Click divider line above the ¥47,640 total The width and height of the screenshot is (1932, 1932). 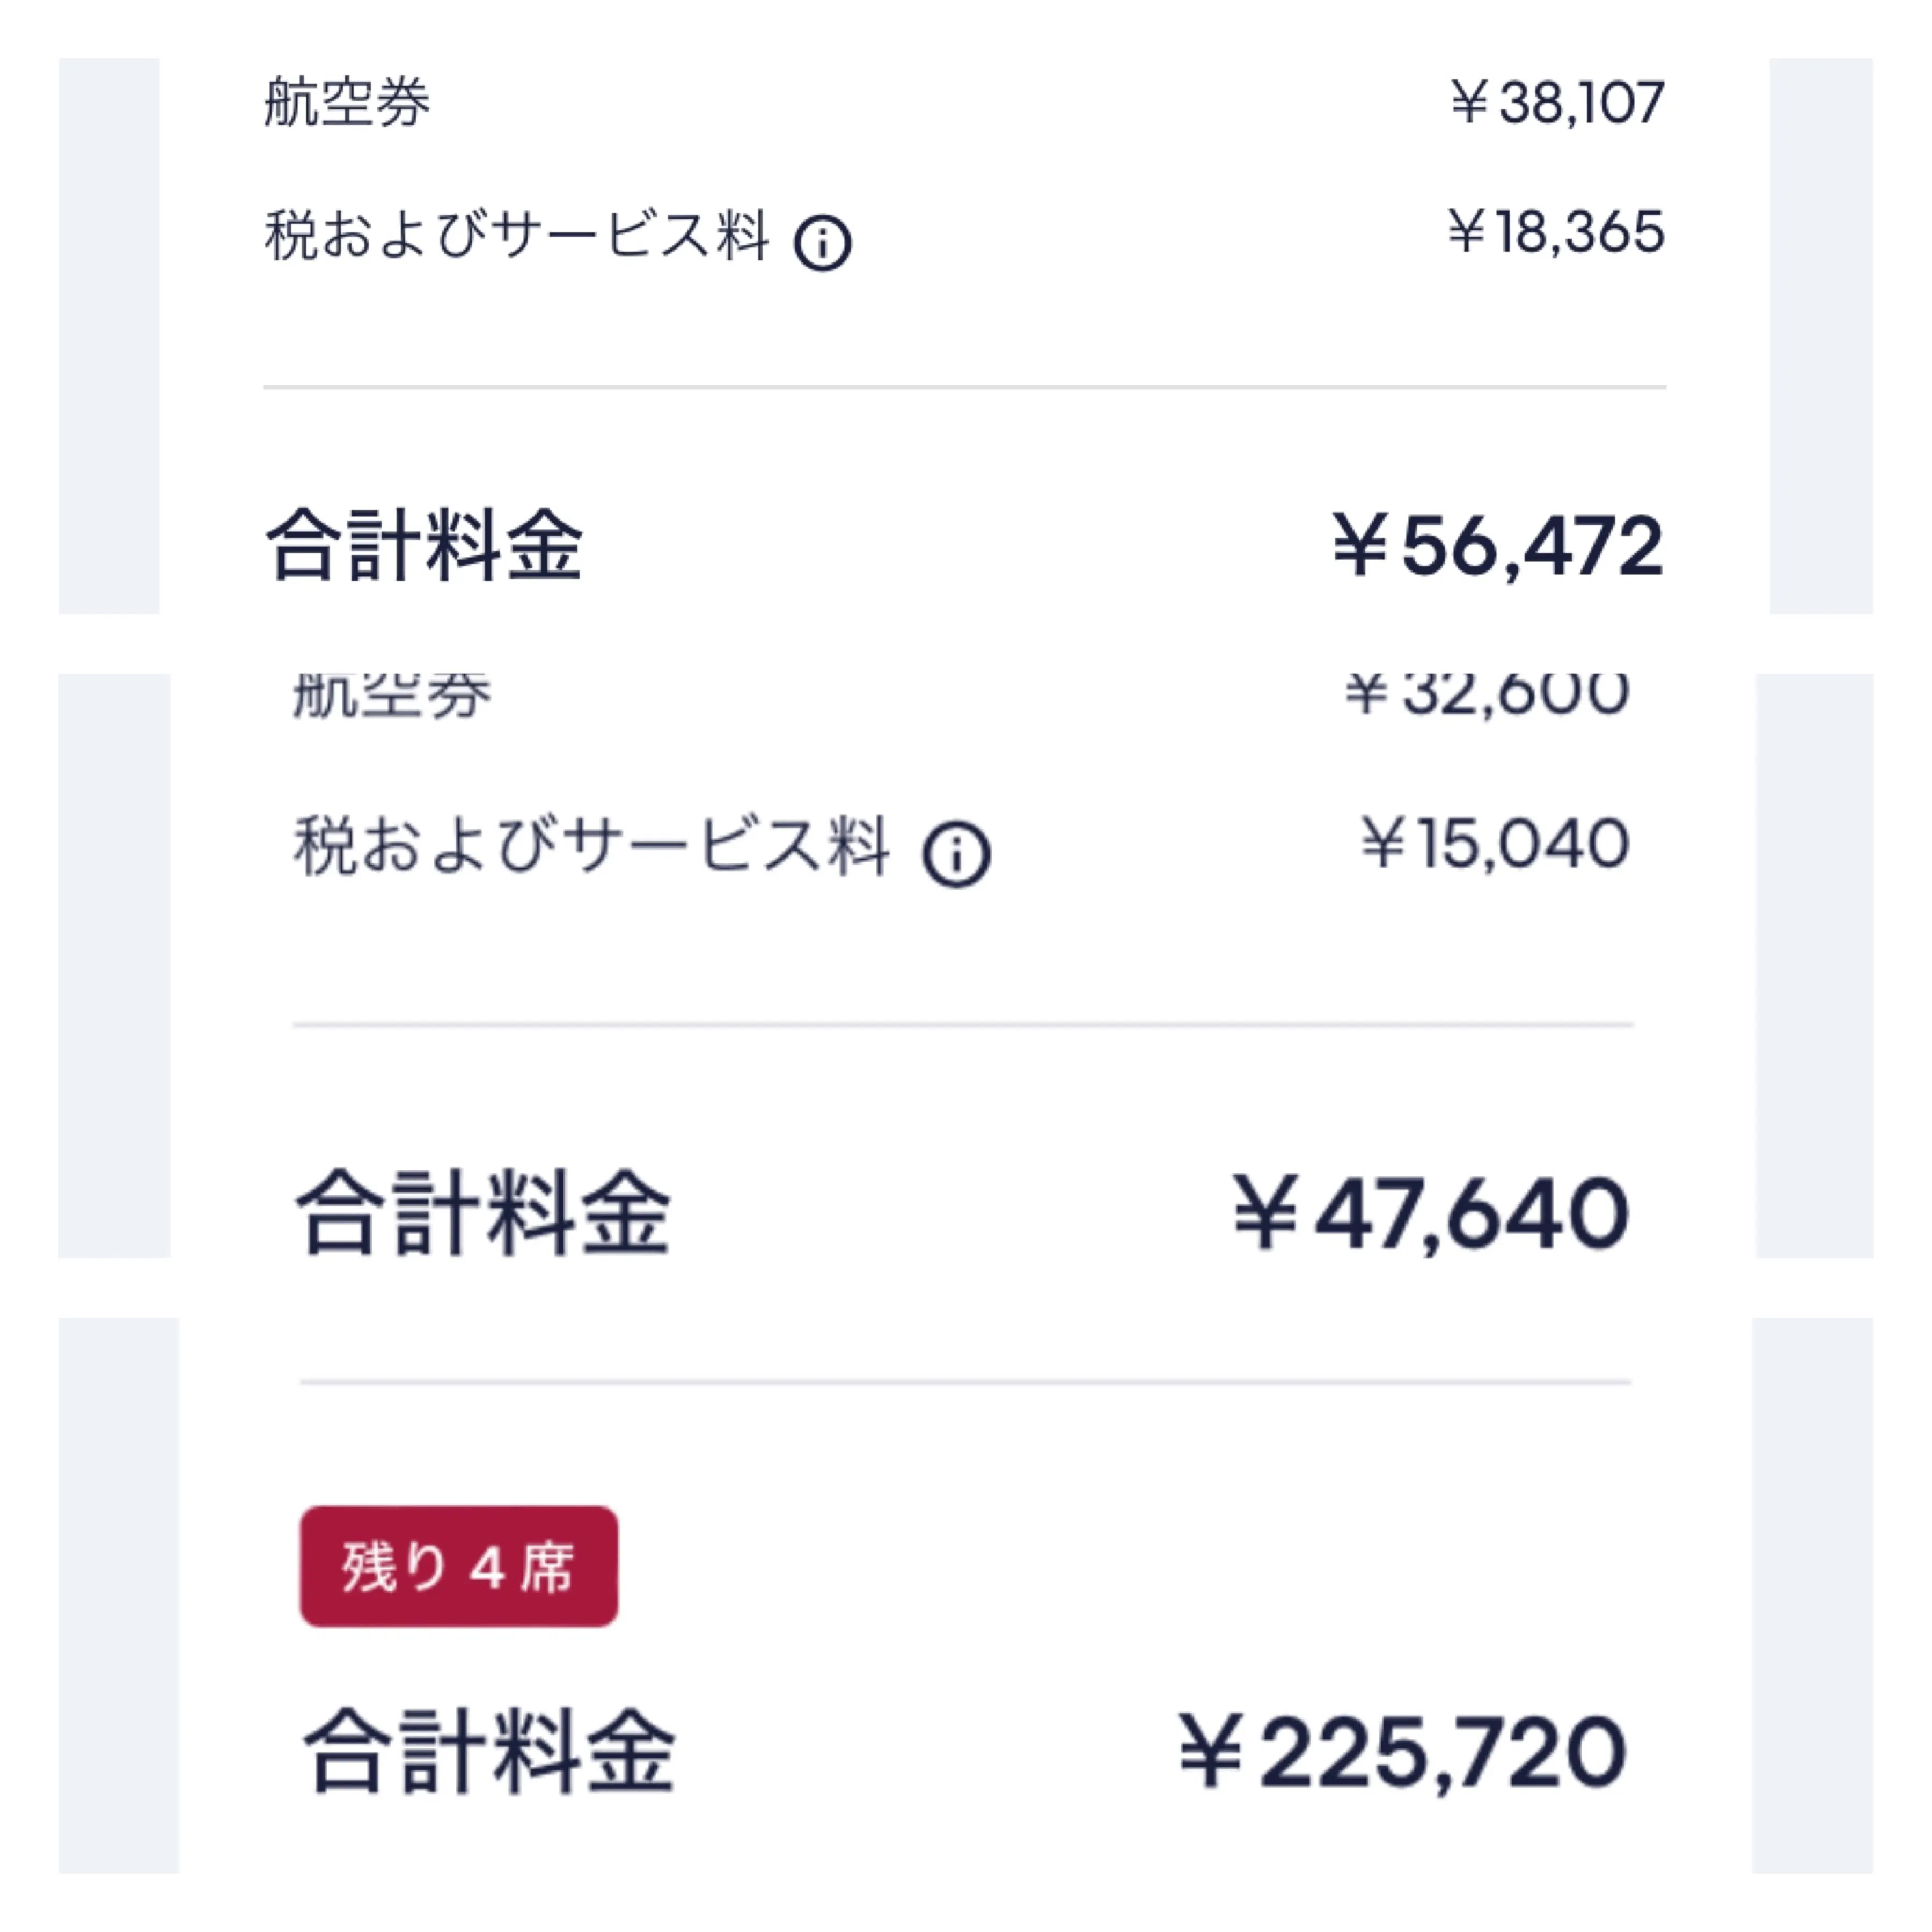pos(962,1025)
